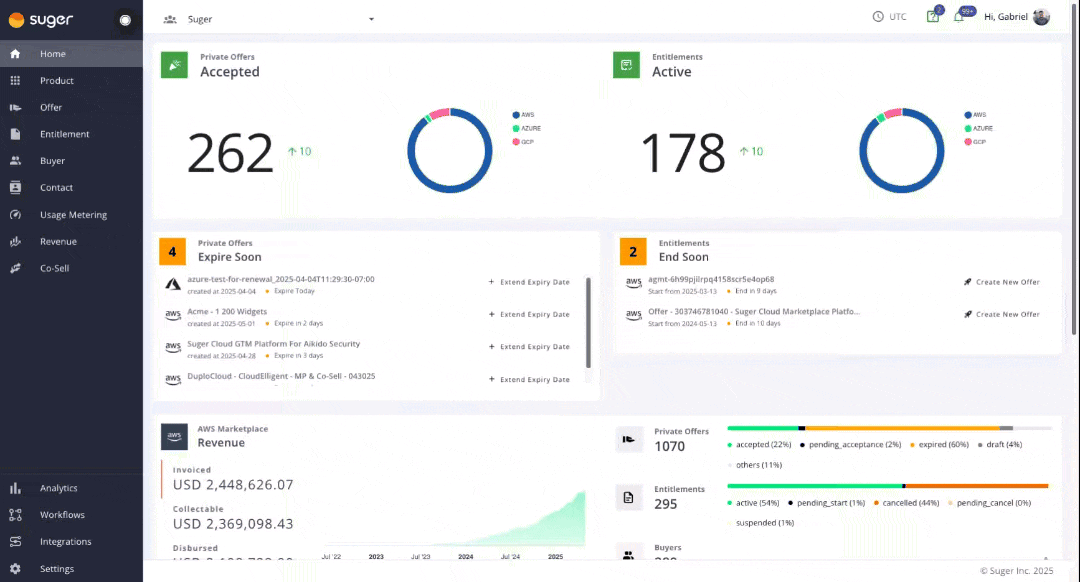The image size is (1080, 582).
Task: Open the Entitlement section
Action: (x=72, y=134)
